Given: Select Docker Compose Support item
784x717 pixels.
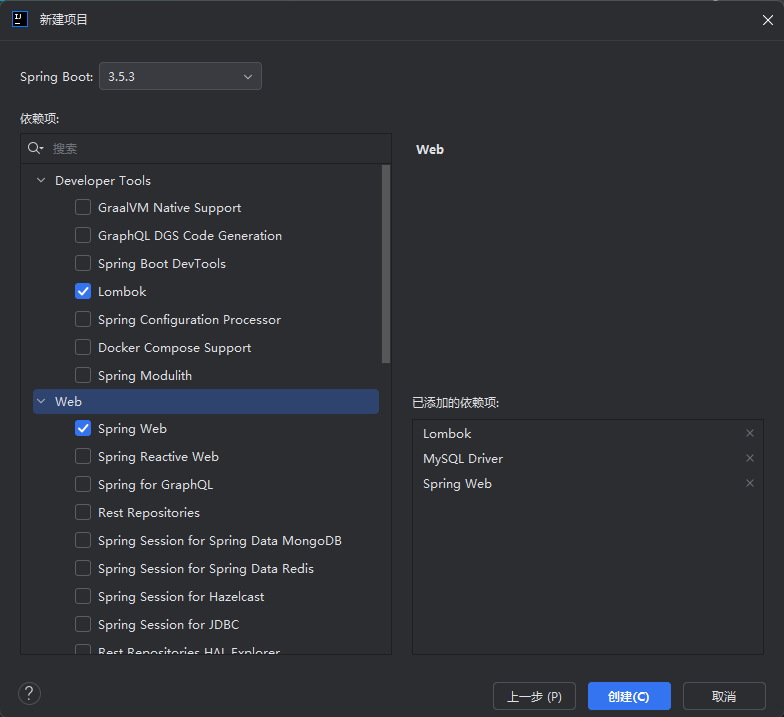Looking at the screenshot, I should [174, 348].
